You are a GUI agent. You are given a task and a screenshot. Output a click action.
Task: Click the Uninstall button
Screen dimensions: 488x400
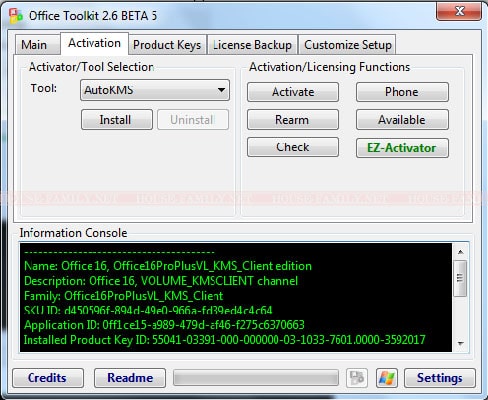[x=193, y=120]
